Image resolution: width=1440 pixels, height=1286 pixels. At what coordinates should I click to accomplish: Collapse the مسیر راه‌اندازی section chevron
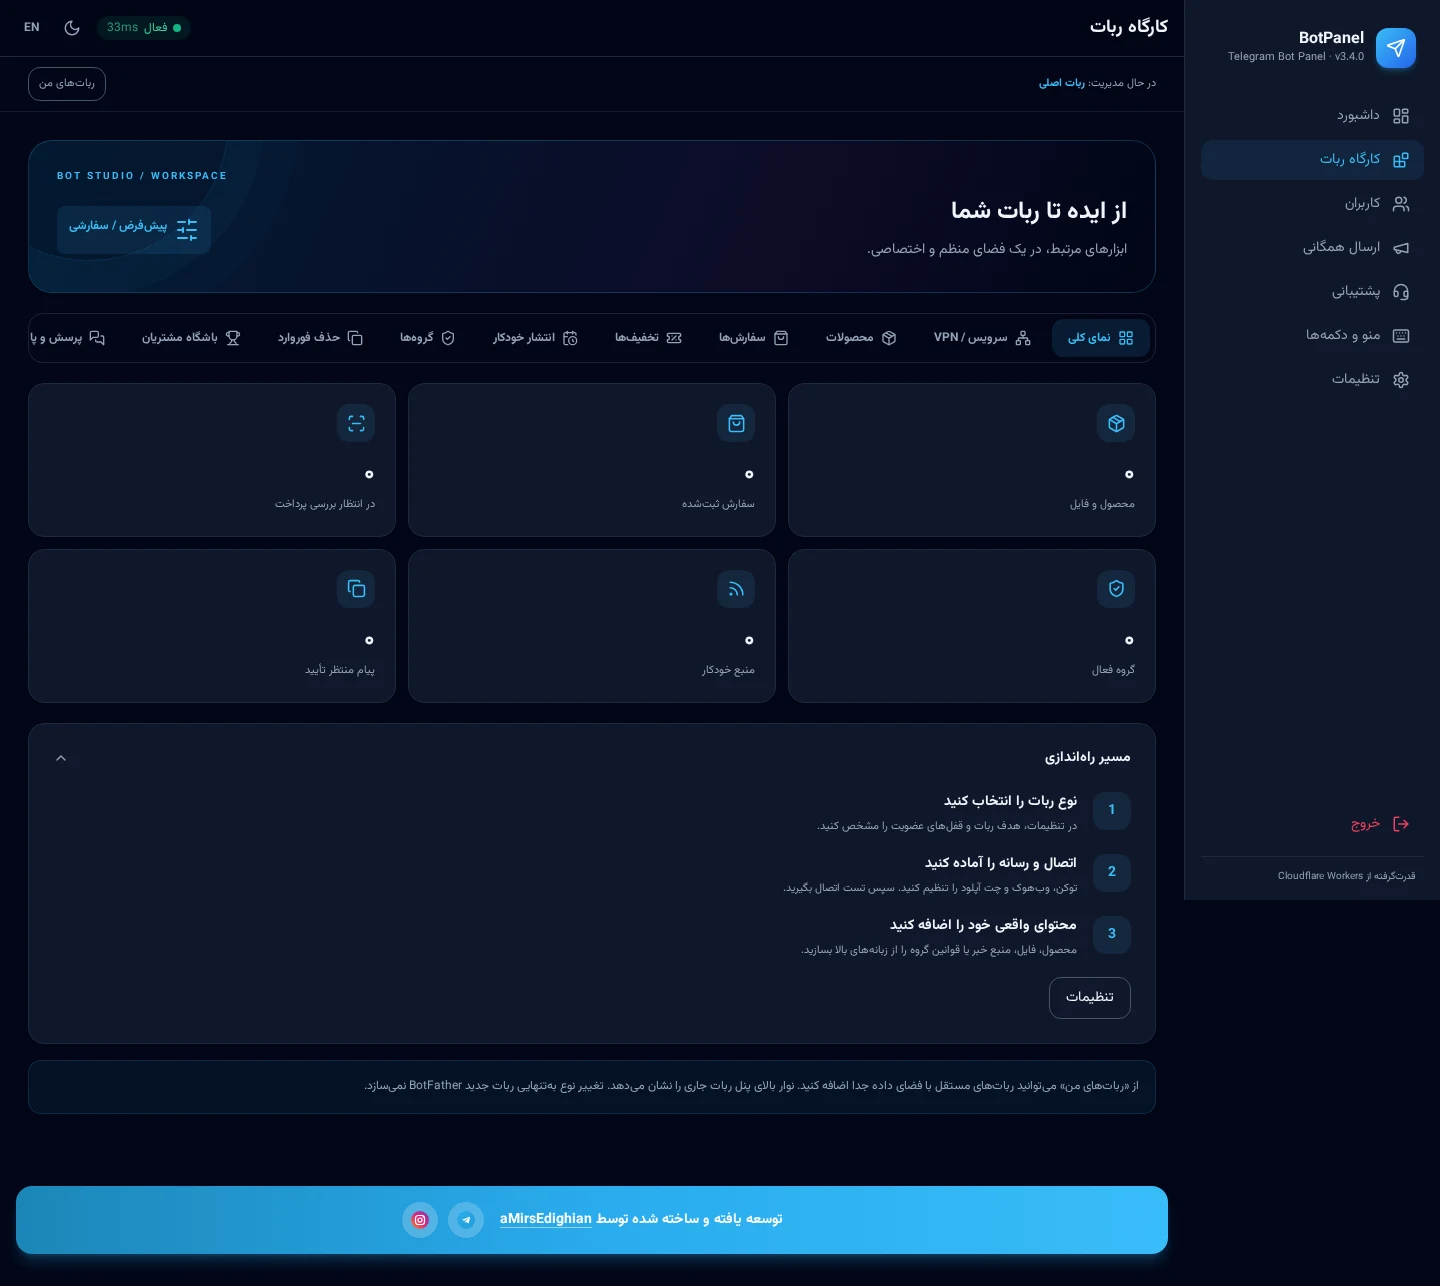pos(61,758)
